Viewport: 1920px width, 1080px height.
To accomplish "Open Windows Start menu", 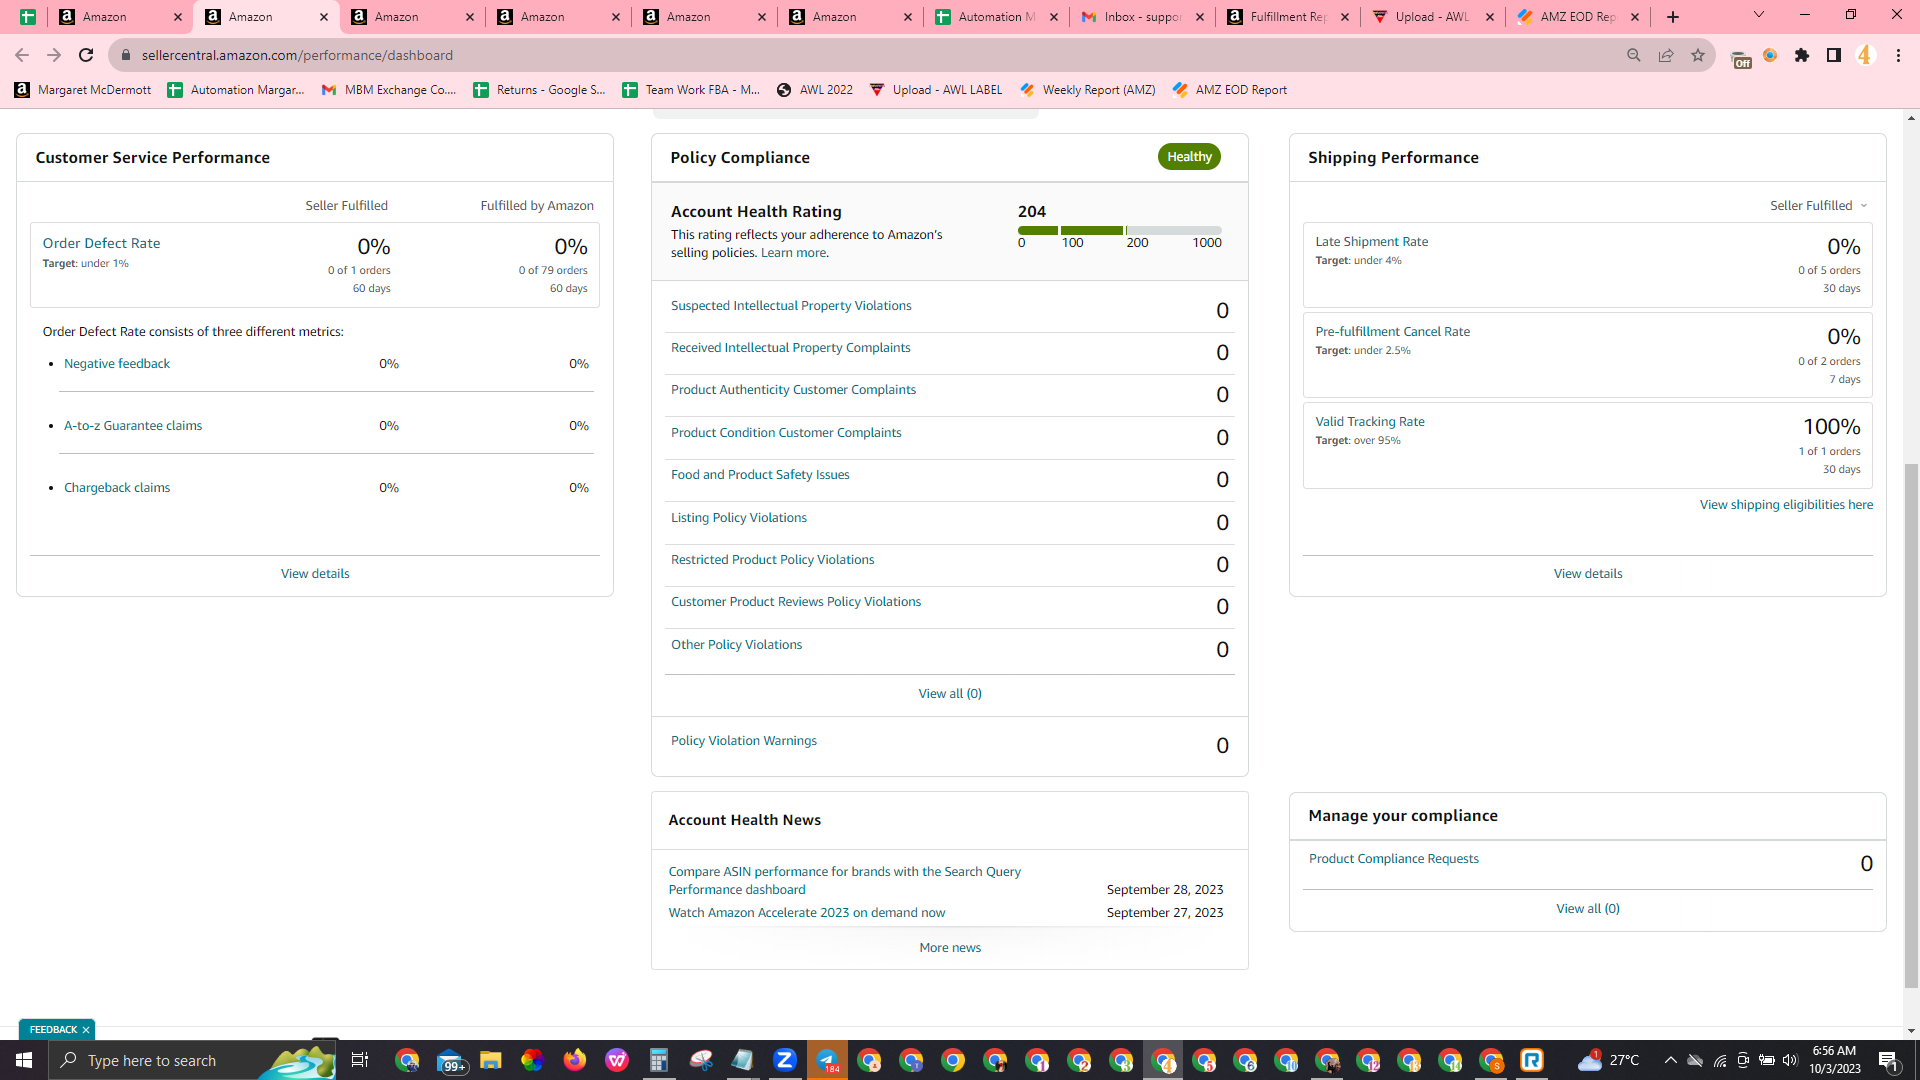I will coord(24,1060).
